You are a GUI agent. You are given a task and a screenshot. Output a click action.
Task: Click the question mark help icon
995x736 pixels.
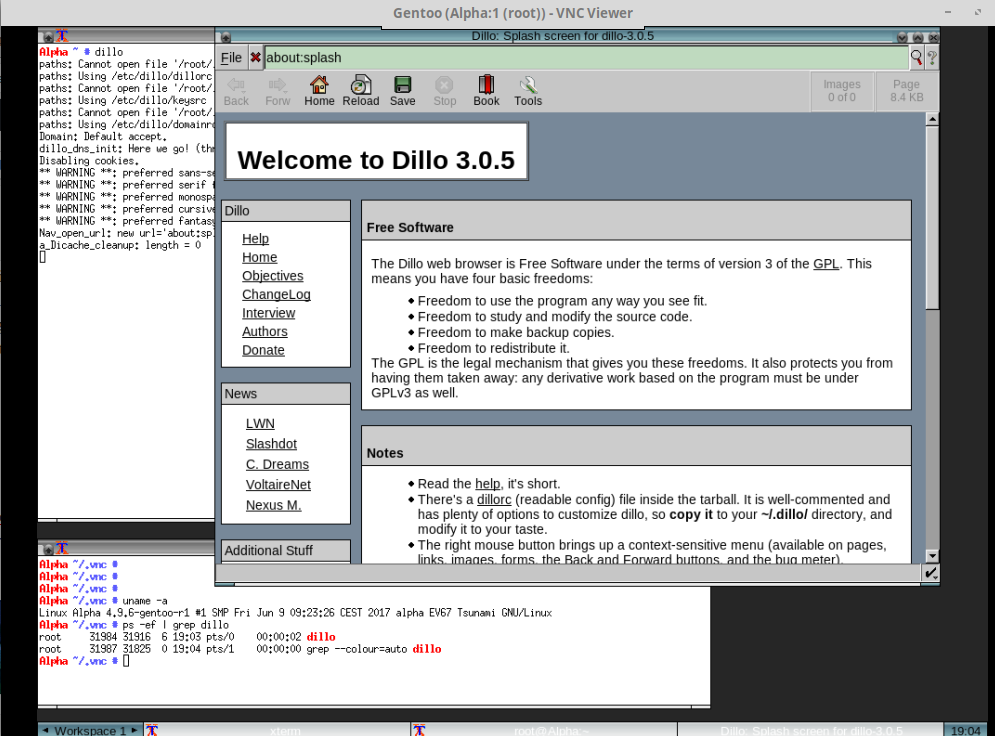pos(932,58)
